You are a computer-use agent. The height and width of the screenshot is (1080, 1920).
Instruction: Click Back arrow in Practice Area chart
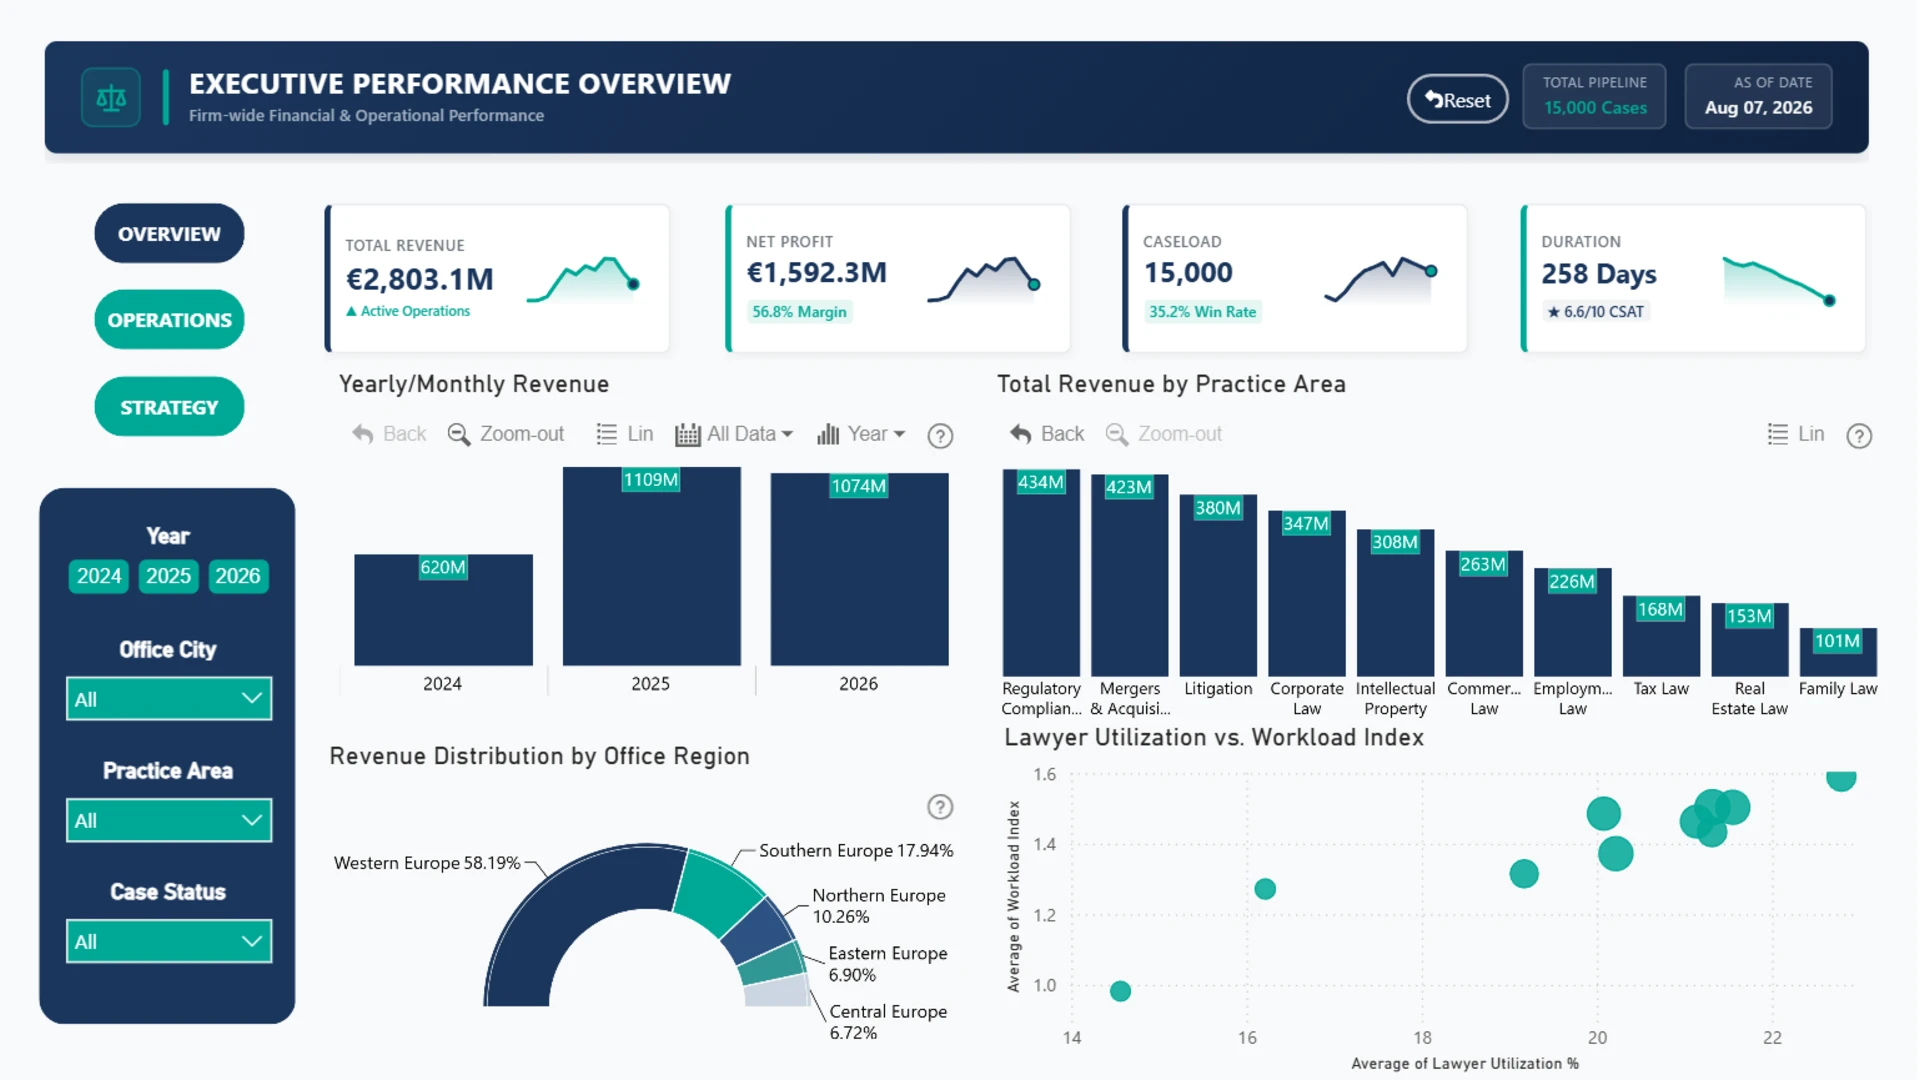[x=1020, y=434]
